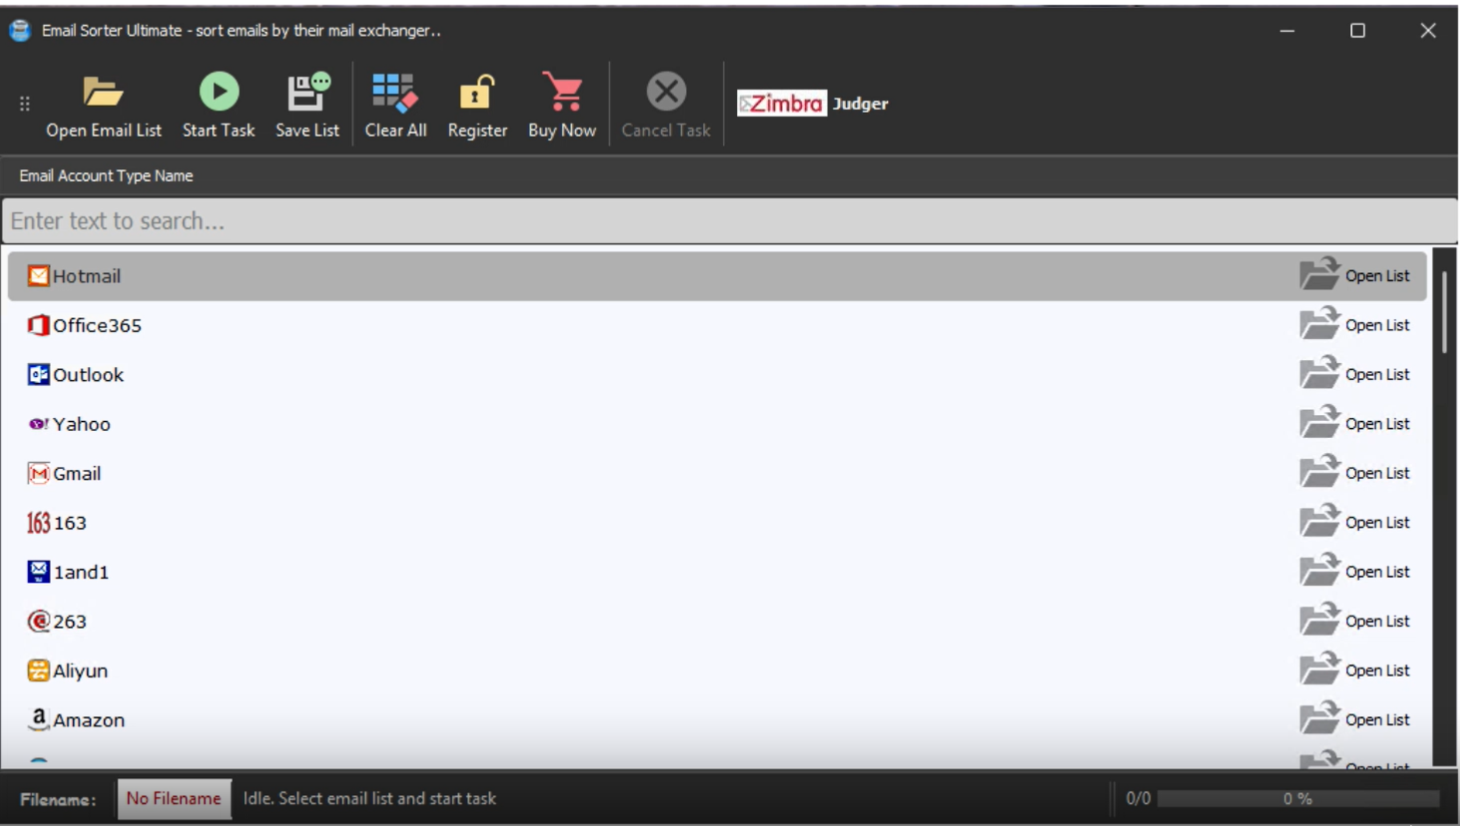
Task: Click the Gmail logo icon
Action: click(x=38, y=473)
